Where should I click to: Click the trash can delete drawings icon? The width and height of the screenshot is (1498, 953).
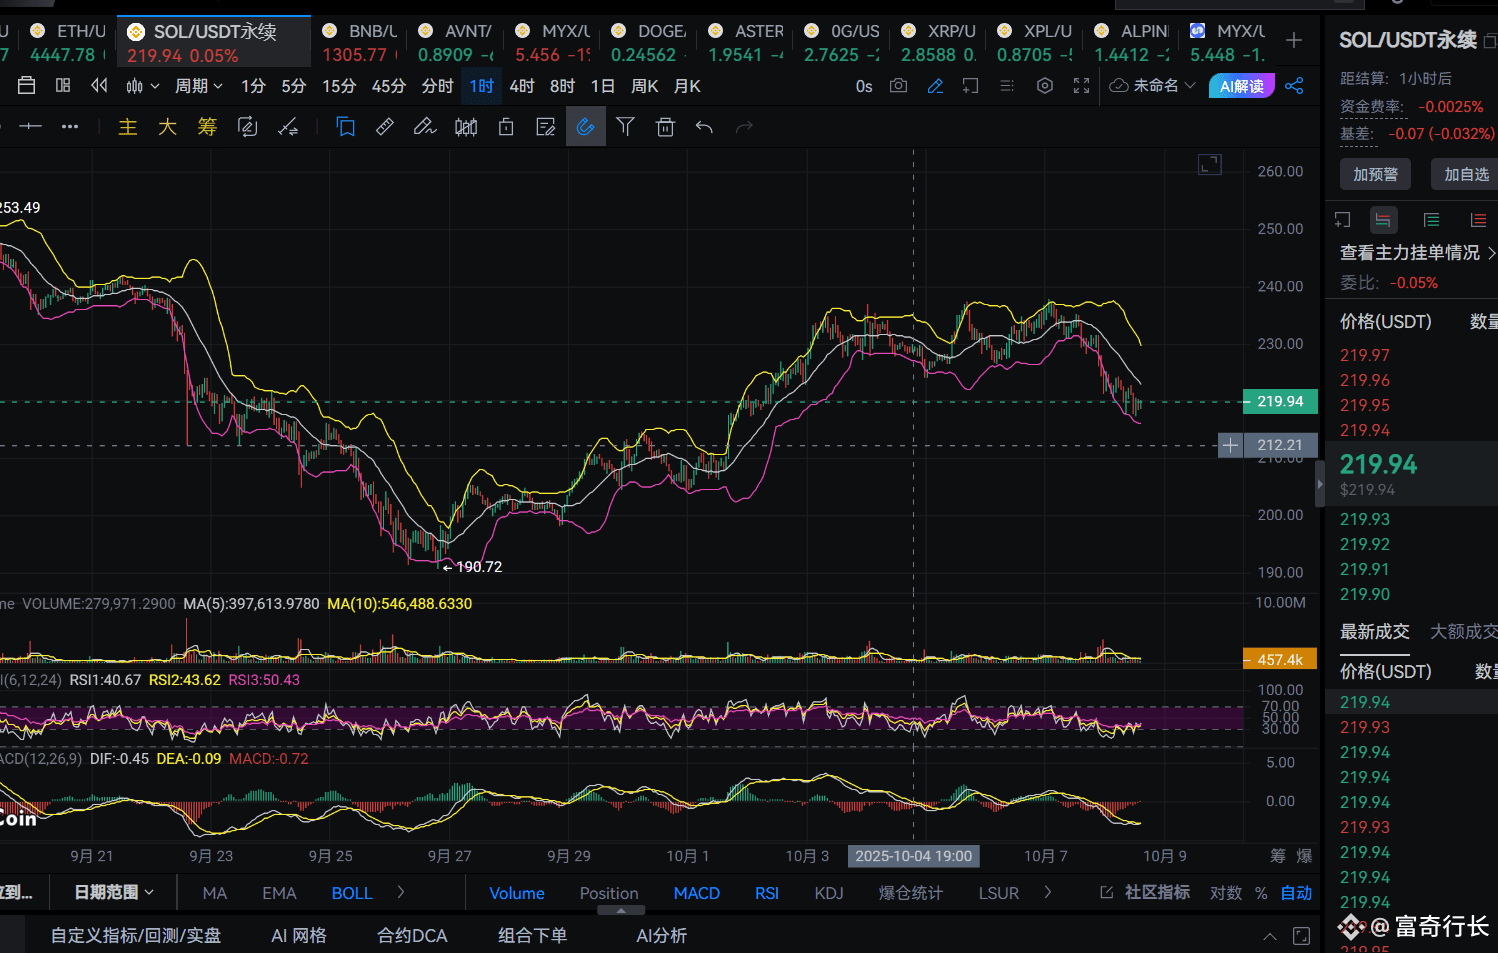(x=665, y=127)
